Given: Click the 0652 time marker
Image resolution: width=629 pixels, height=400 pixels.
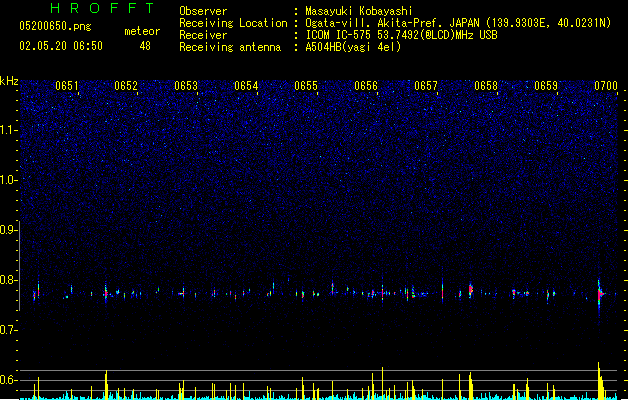Looking at the screenshot, I should click(x=126, y=86).
